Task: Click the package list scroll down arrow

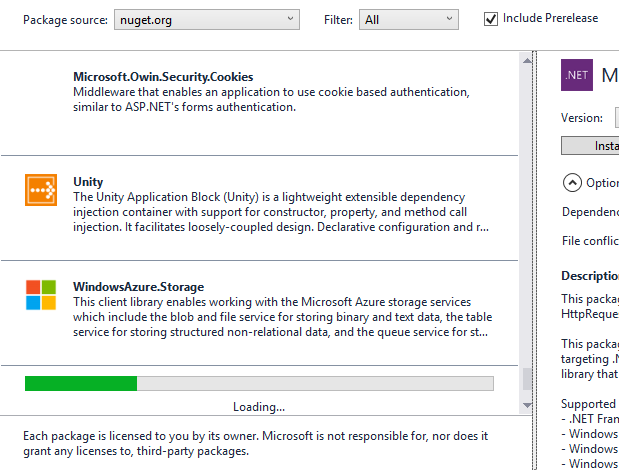Action: click(x=527, y=405)
